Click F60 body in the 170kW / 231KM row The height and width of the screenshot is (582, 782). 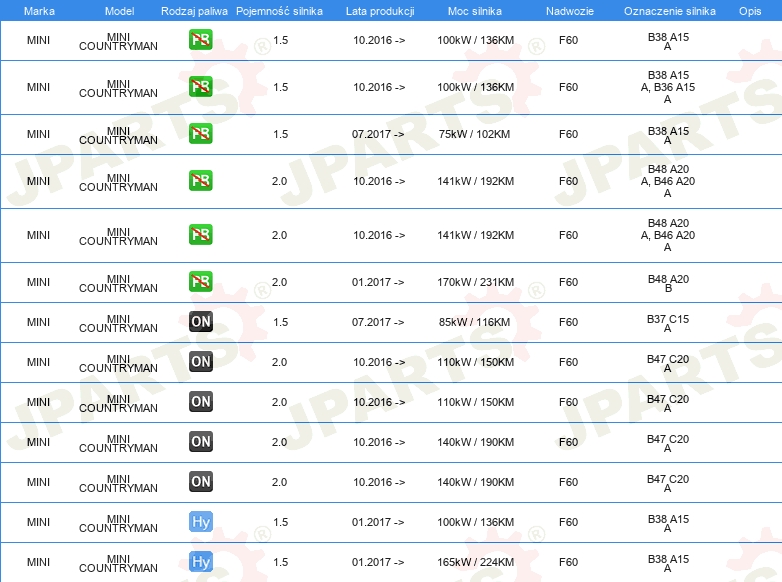(569, 282)
